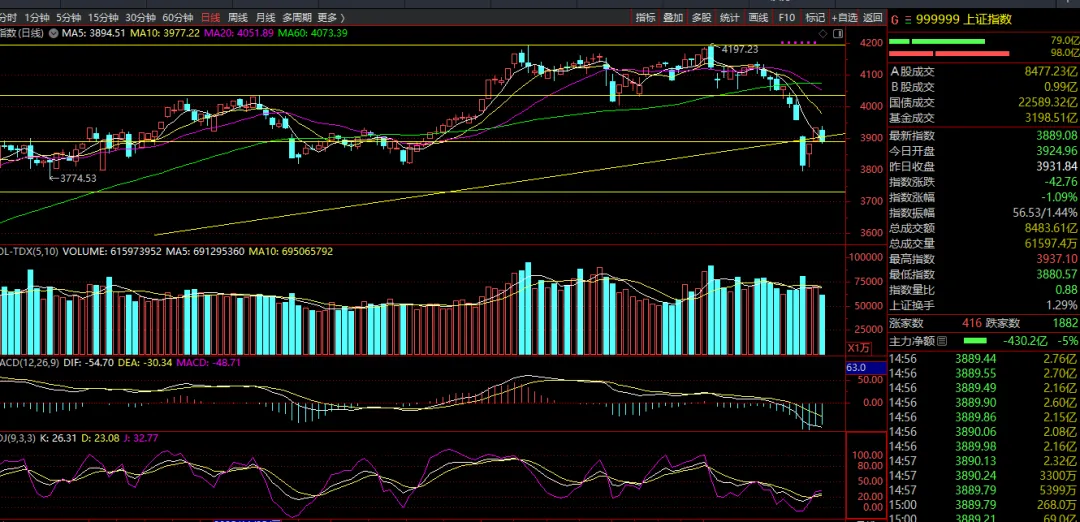The height and width of the screenshot is (522, 1080).
Task: Switch to the 1分钟 period tab
Action: [36, 17]
